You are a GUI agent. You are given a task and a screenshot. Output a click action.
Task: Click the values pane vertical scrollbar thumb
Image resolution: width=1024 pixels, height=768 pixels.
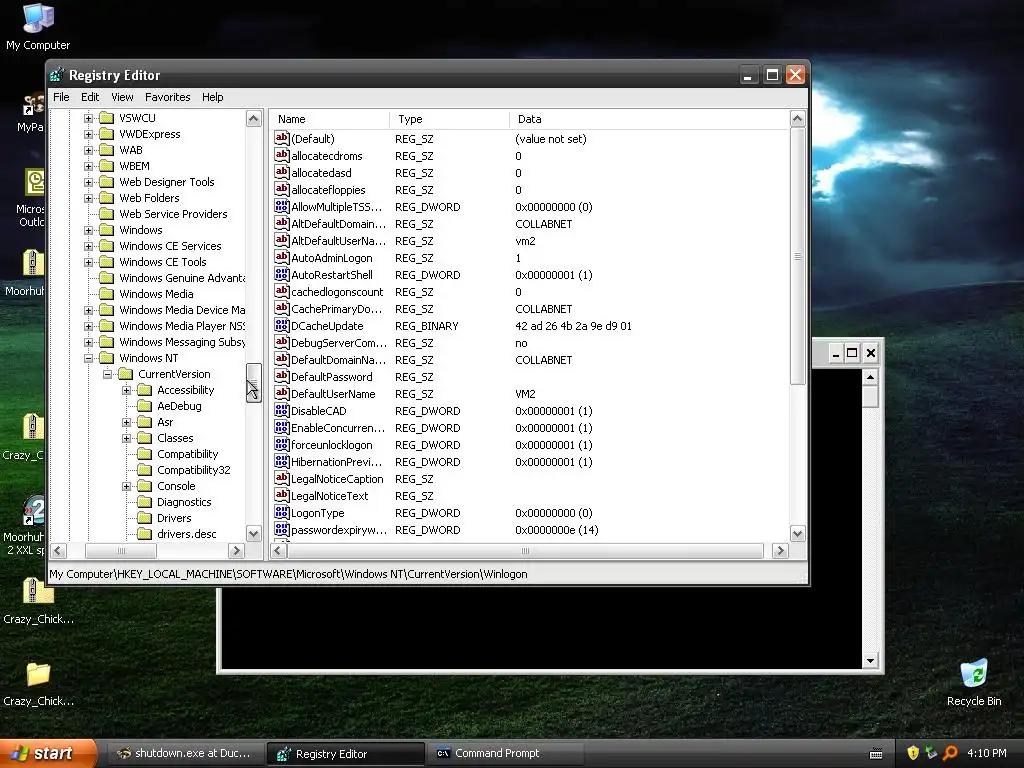pos(797,256)
